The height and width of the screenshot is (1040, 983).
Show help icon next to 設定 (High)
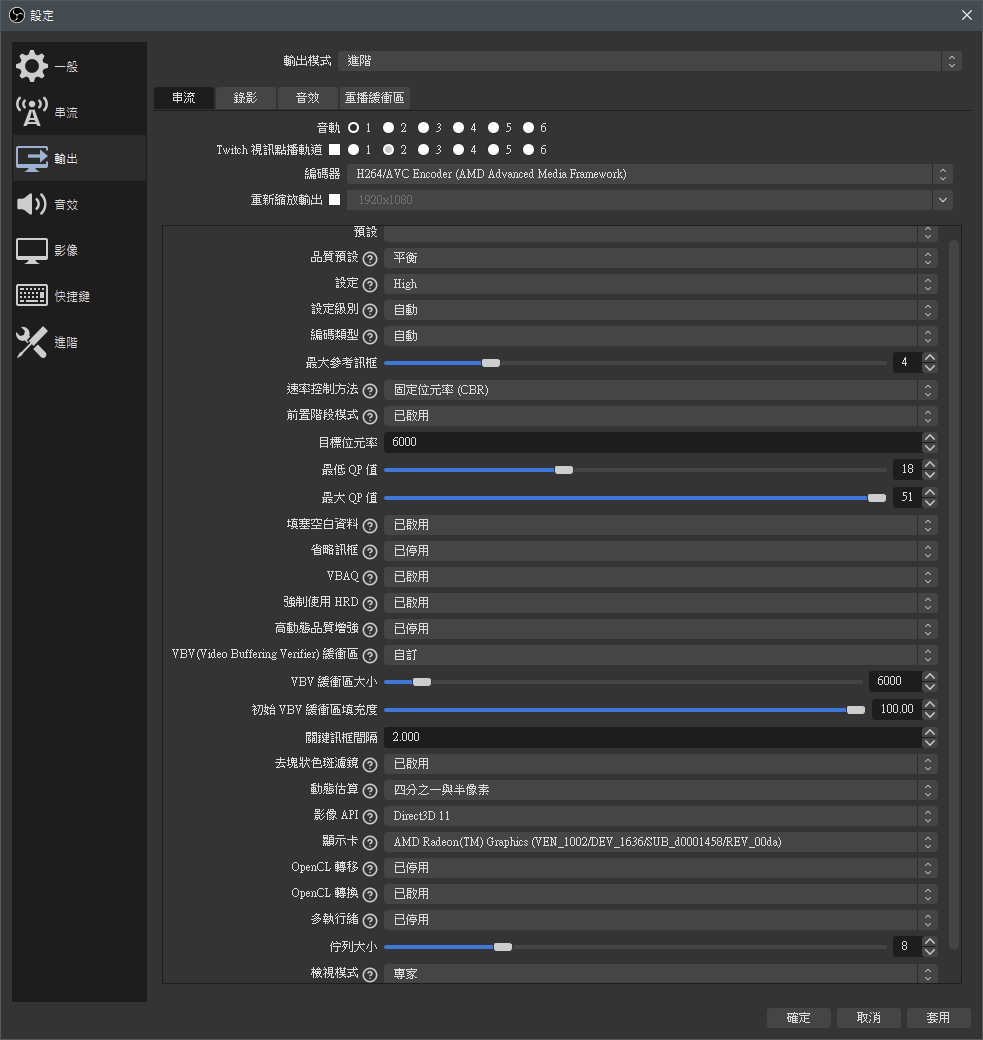[370, 285]
